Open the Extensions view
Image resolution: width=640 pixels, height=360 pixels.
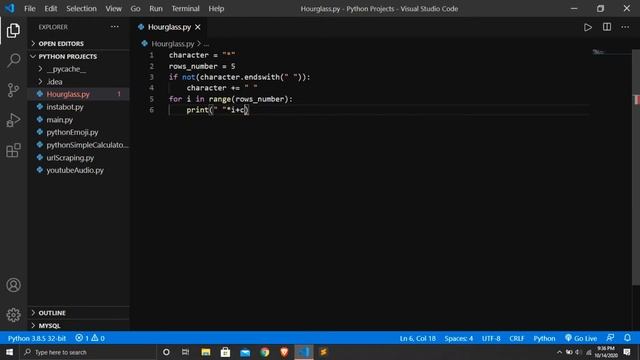(13, 150)
